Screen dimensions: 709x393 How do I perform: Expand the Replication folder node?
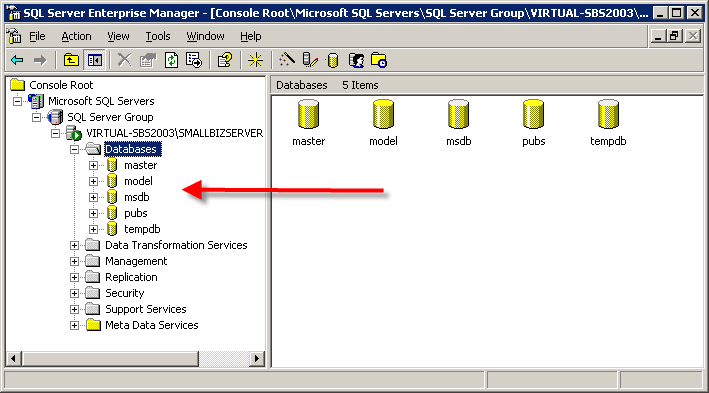pos(74,278)
